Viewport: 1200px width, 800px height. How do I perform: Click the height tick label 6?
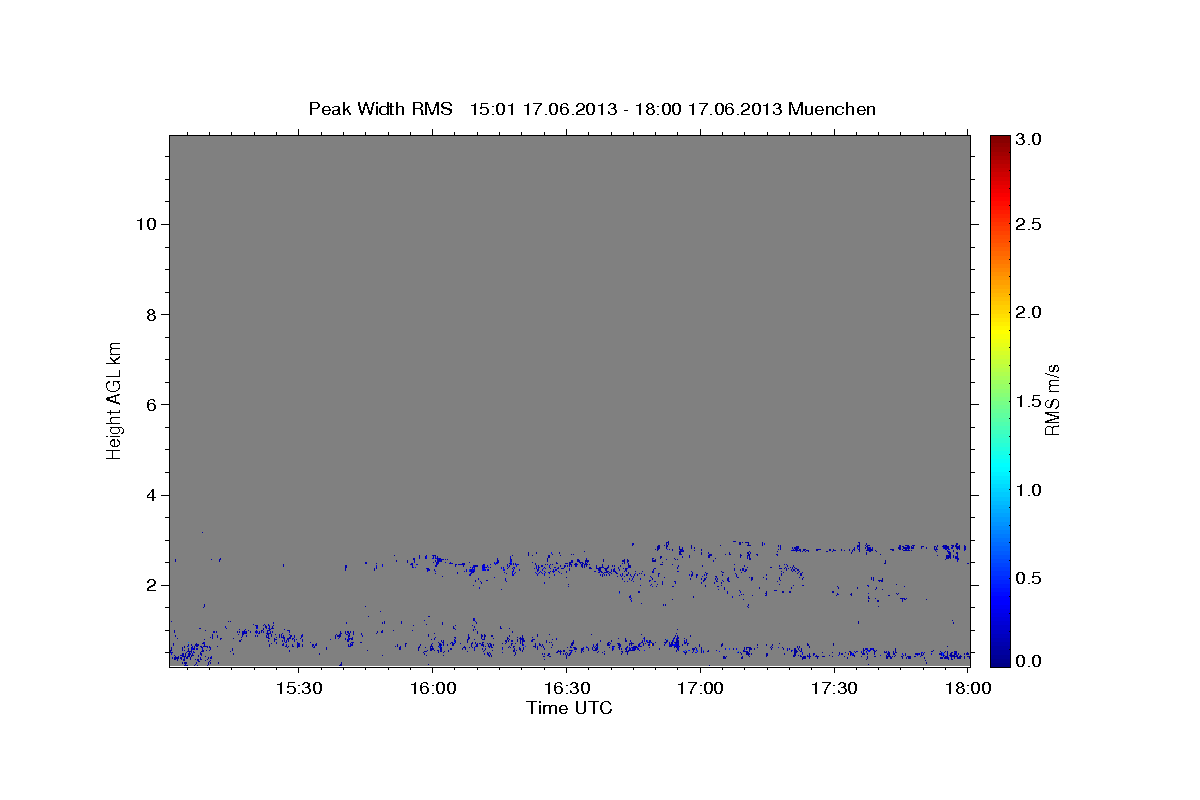(150, 404)
